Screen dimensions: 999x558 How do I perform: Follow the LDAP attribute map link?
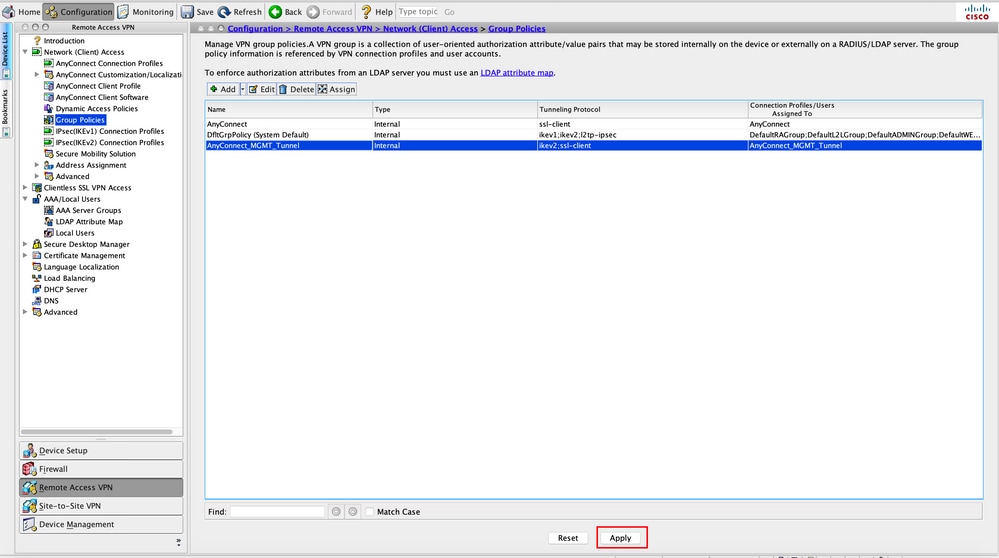pos(517,73)
